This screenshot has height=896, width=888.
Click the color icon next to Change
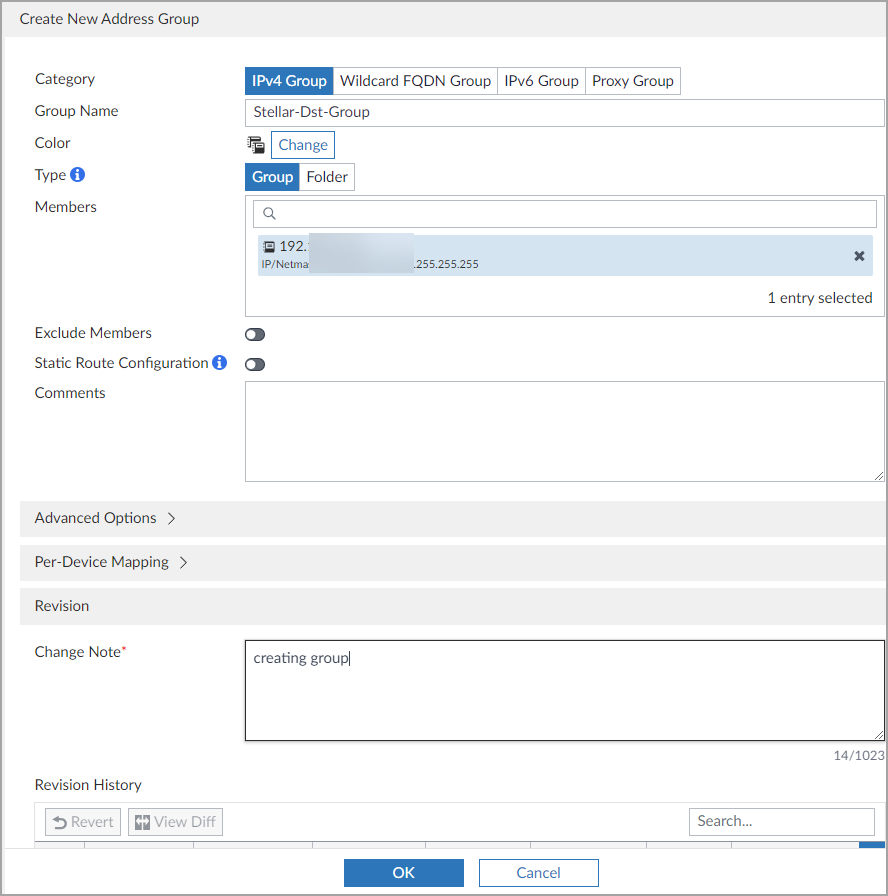pos(256,145)
